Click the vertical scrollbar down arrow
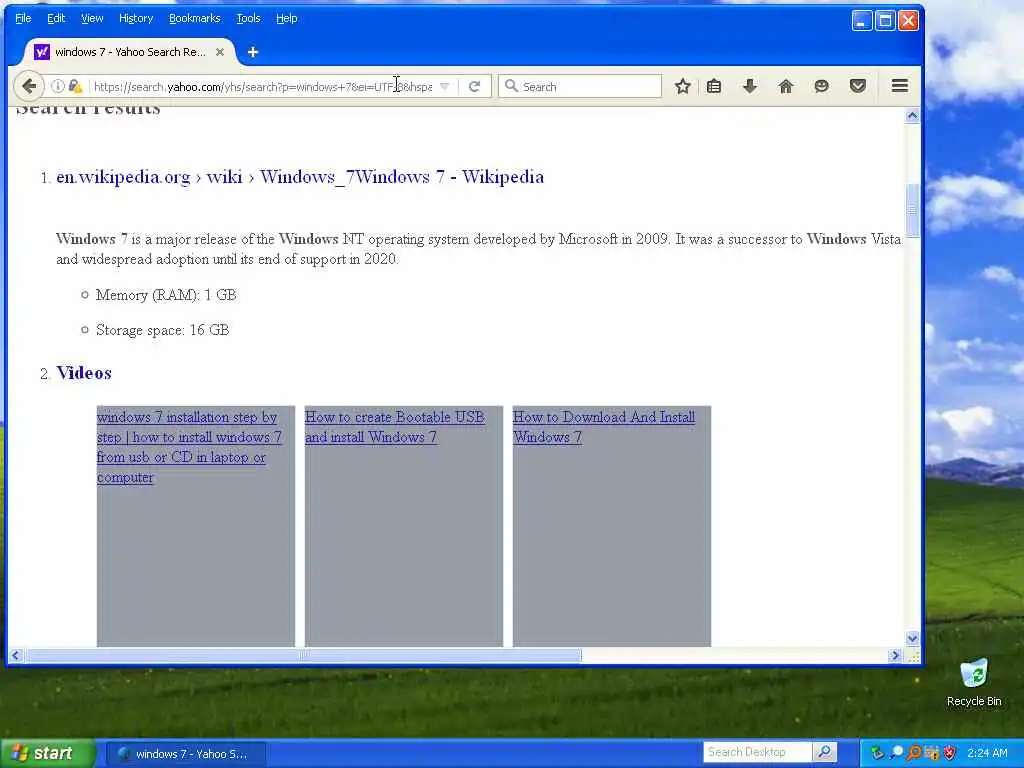The image size is (1024, 768). pos(912,638)
